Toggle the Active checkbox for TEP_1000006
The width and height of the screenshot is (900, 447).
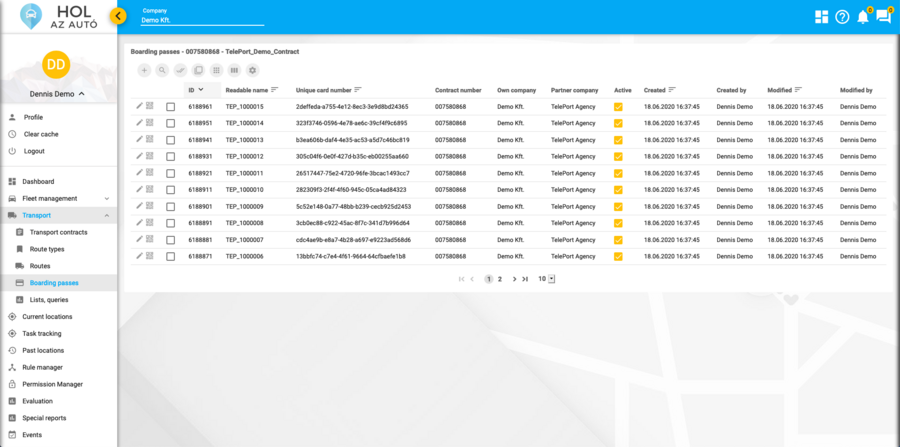click(x=618, y=256)
